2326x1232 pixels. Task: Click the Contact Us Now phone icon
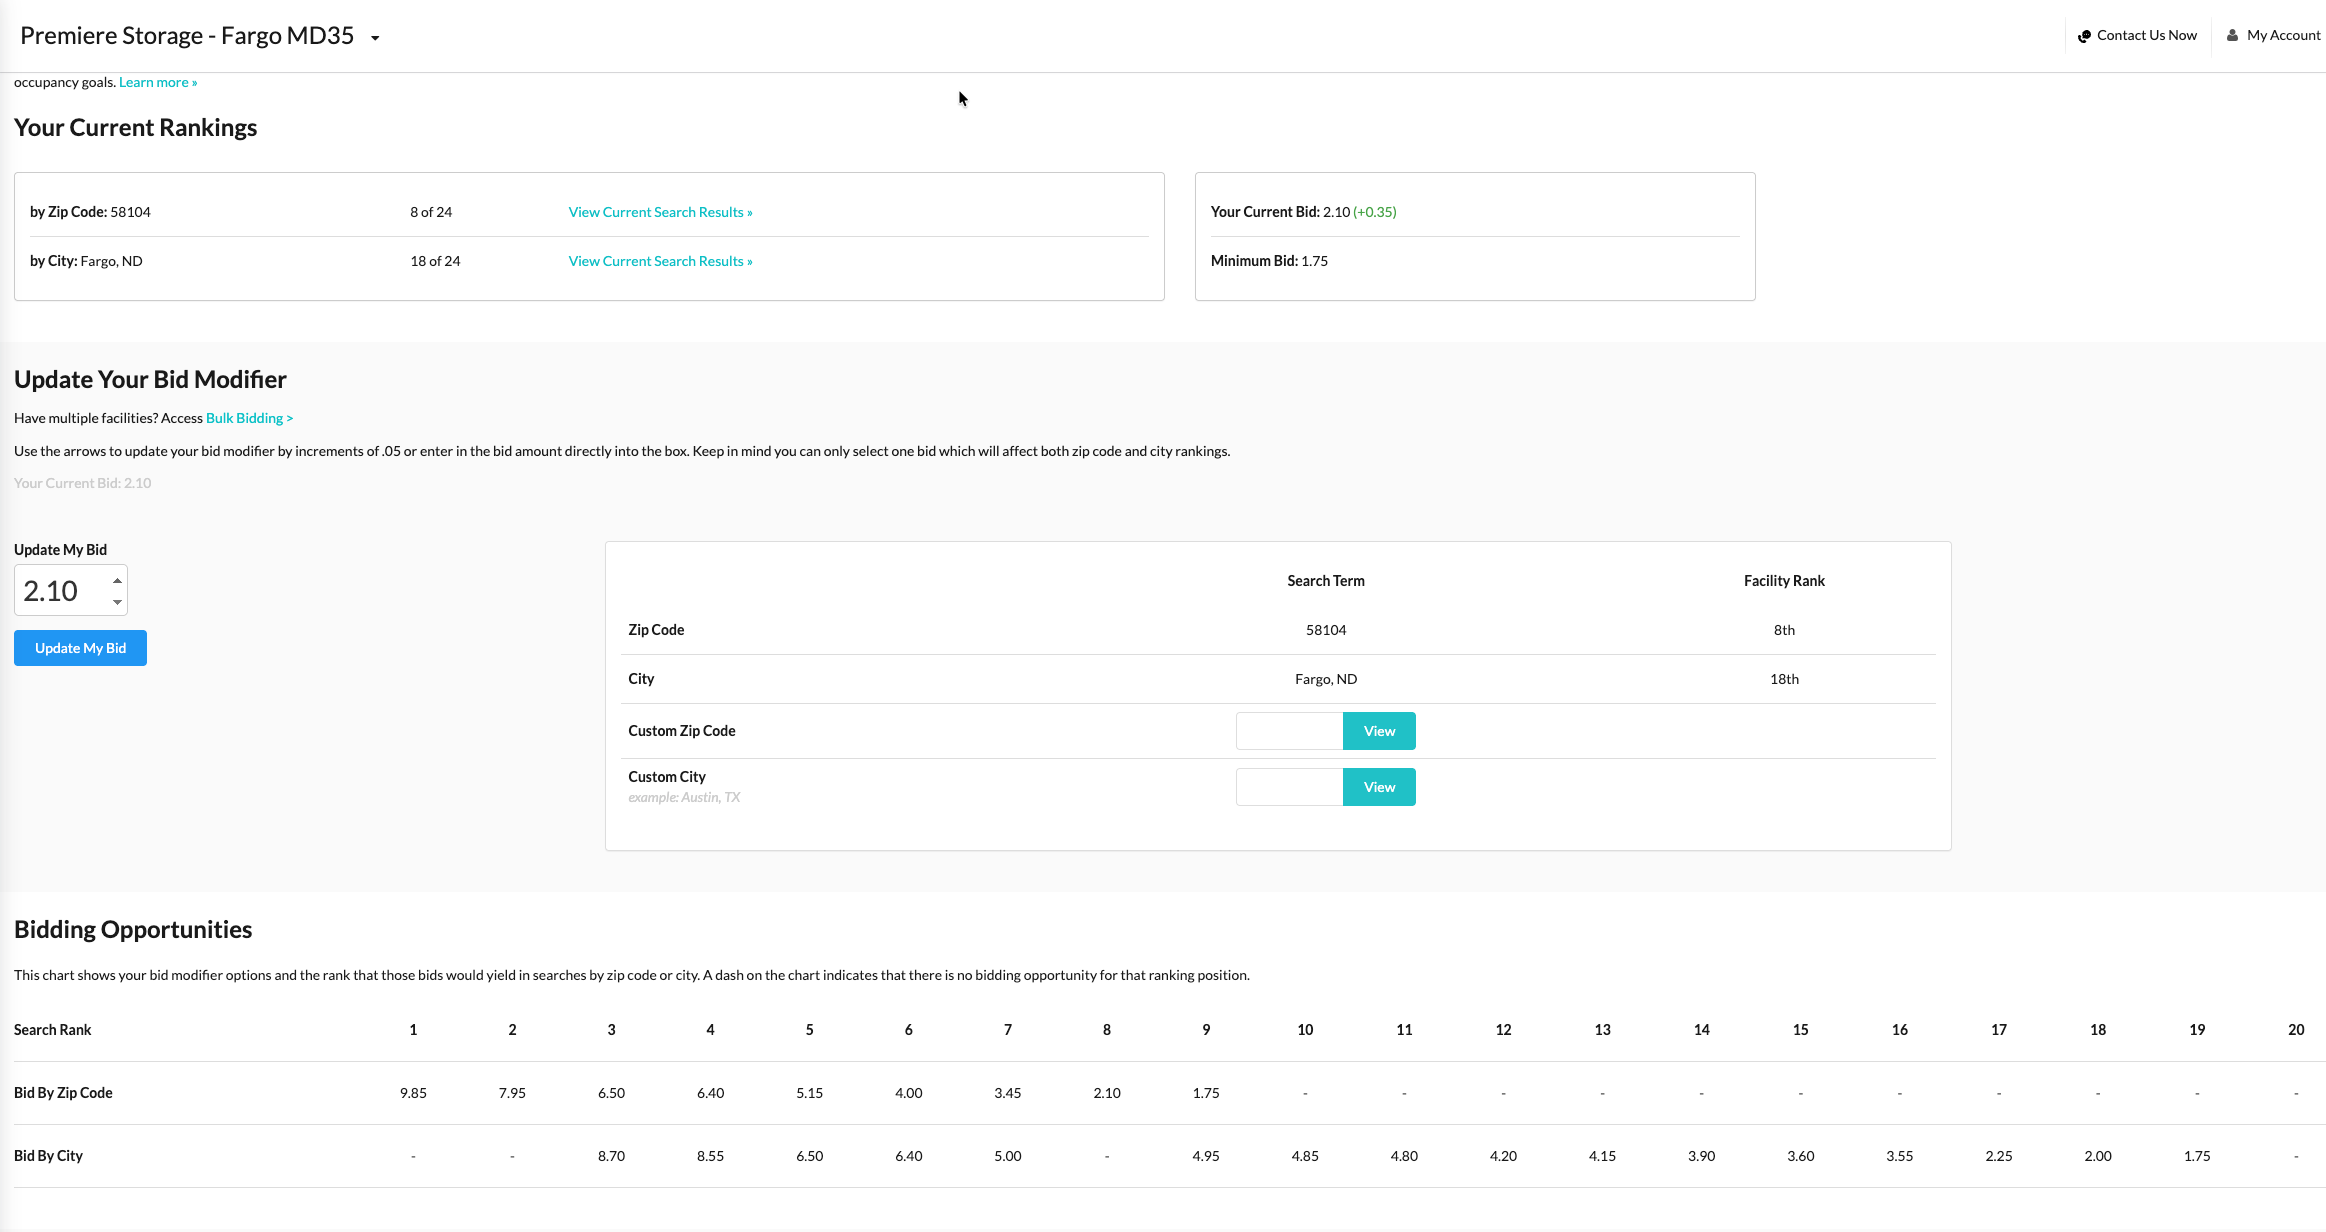pyautogui.click(x=2084, y=36)
